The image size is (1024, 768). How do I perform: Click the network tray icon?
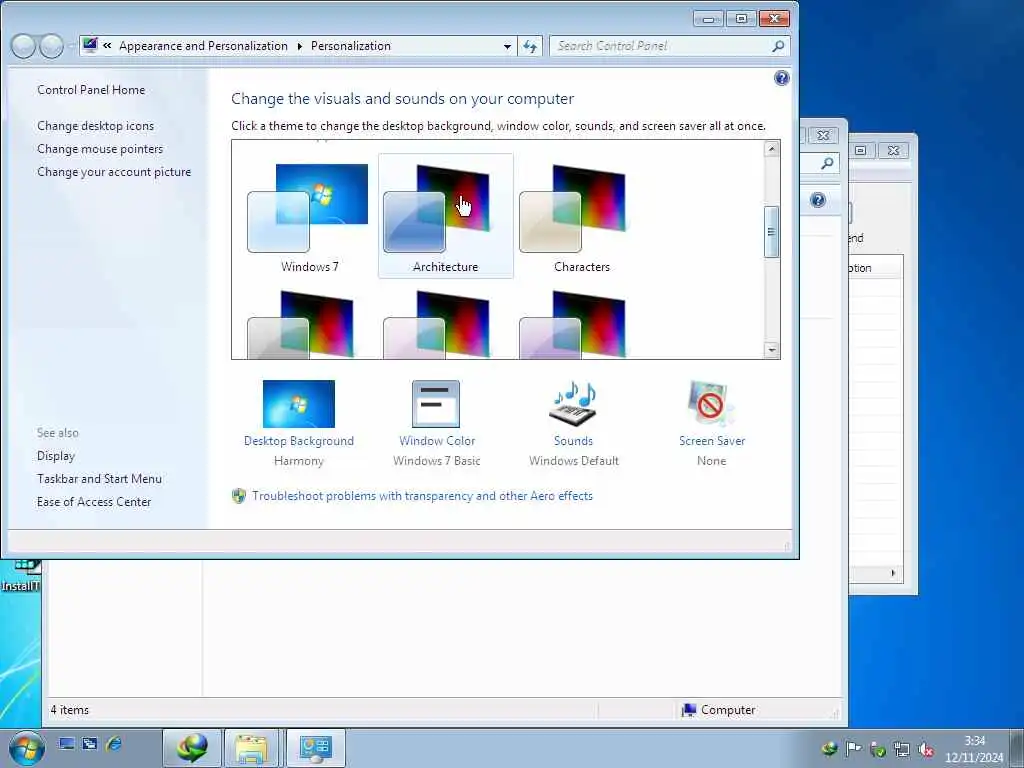[902, 749]
